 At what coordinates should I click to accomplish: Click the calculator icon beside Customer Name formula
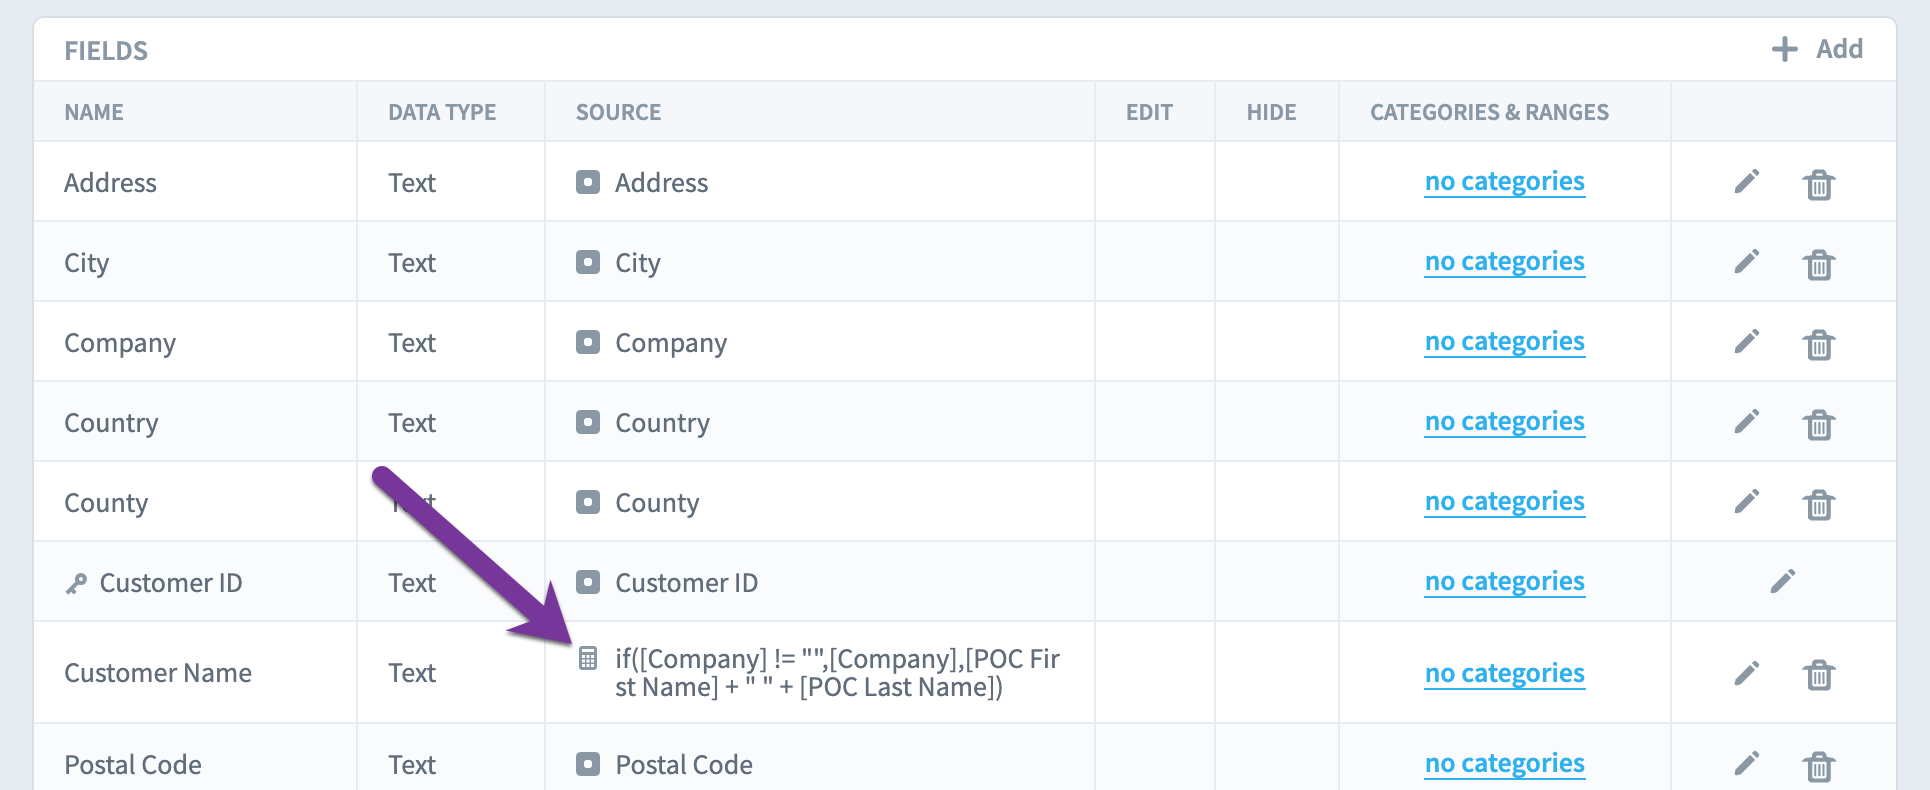588,658
